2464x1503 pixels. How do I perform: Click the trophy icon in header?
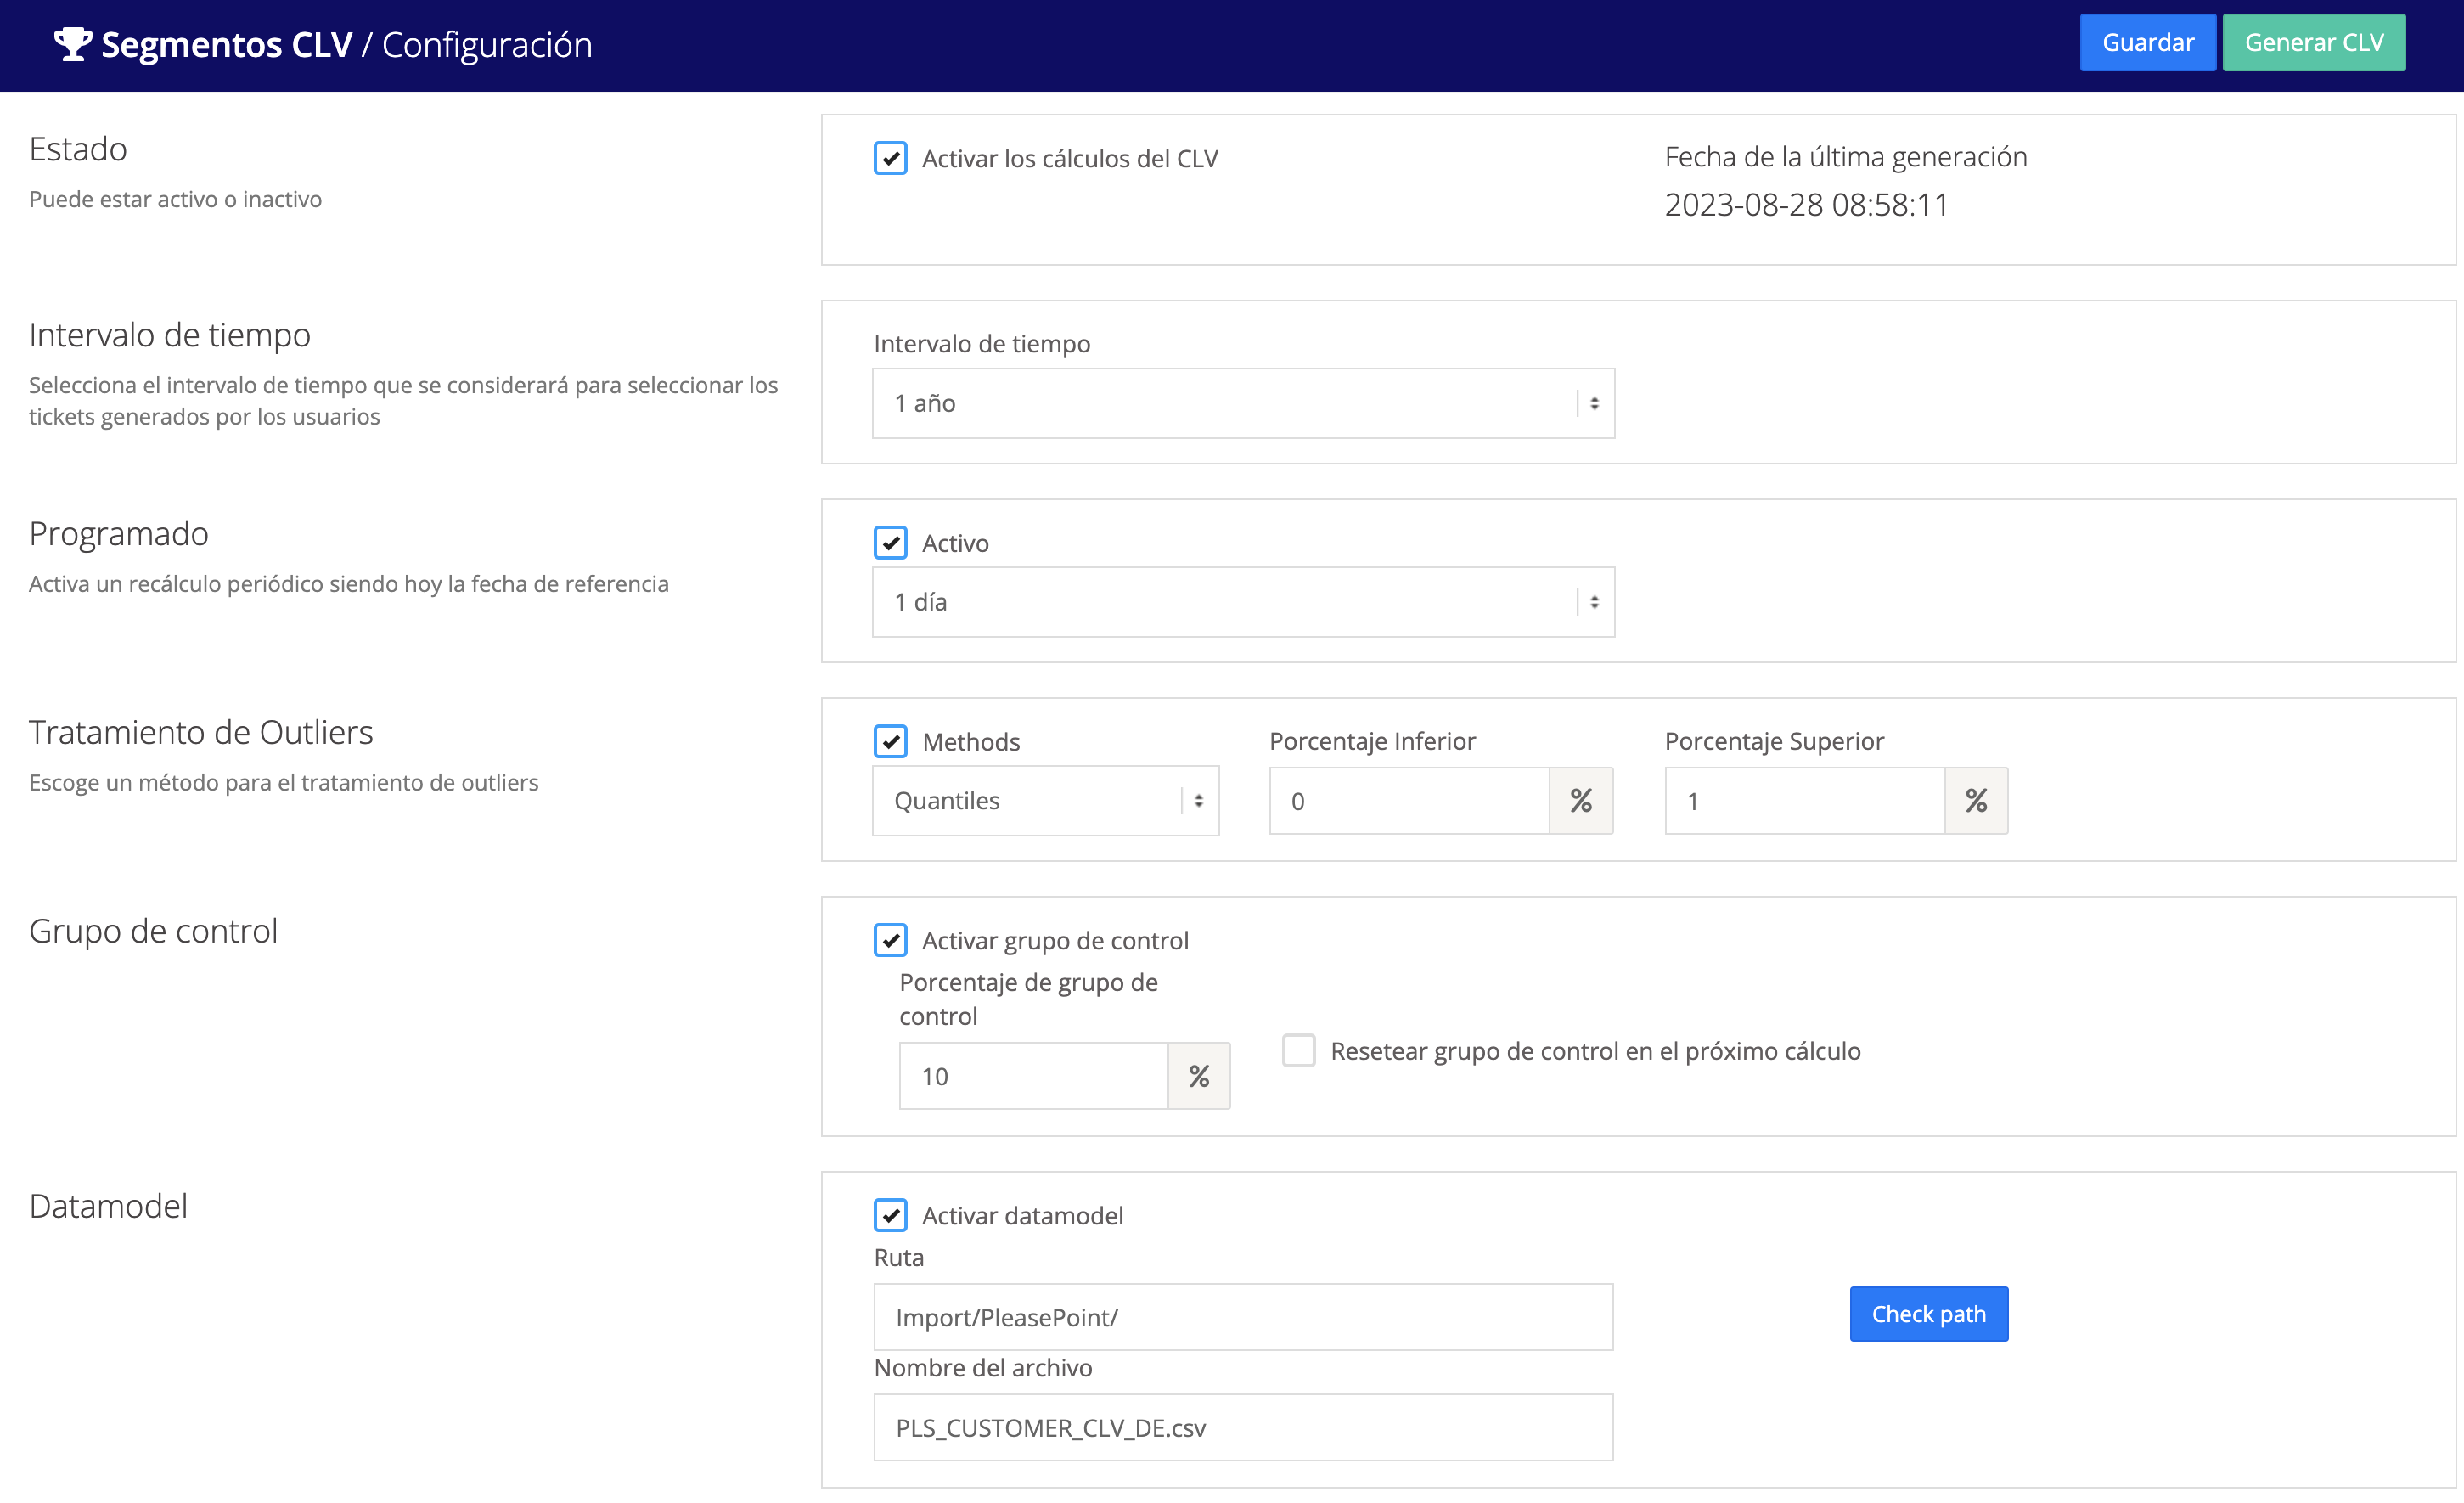[72, 44]
